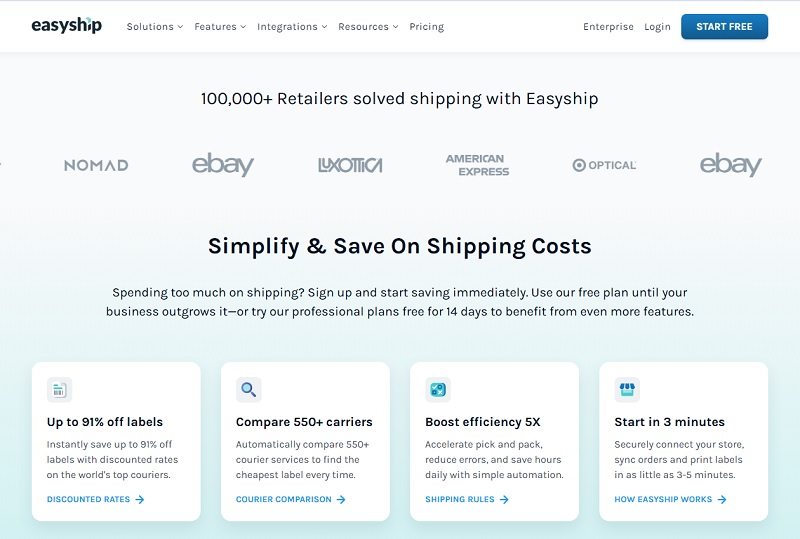The image size is (800, 539).
Task: Expand the Features dropdown menu
Action: [x=220, y=27]
